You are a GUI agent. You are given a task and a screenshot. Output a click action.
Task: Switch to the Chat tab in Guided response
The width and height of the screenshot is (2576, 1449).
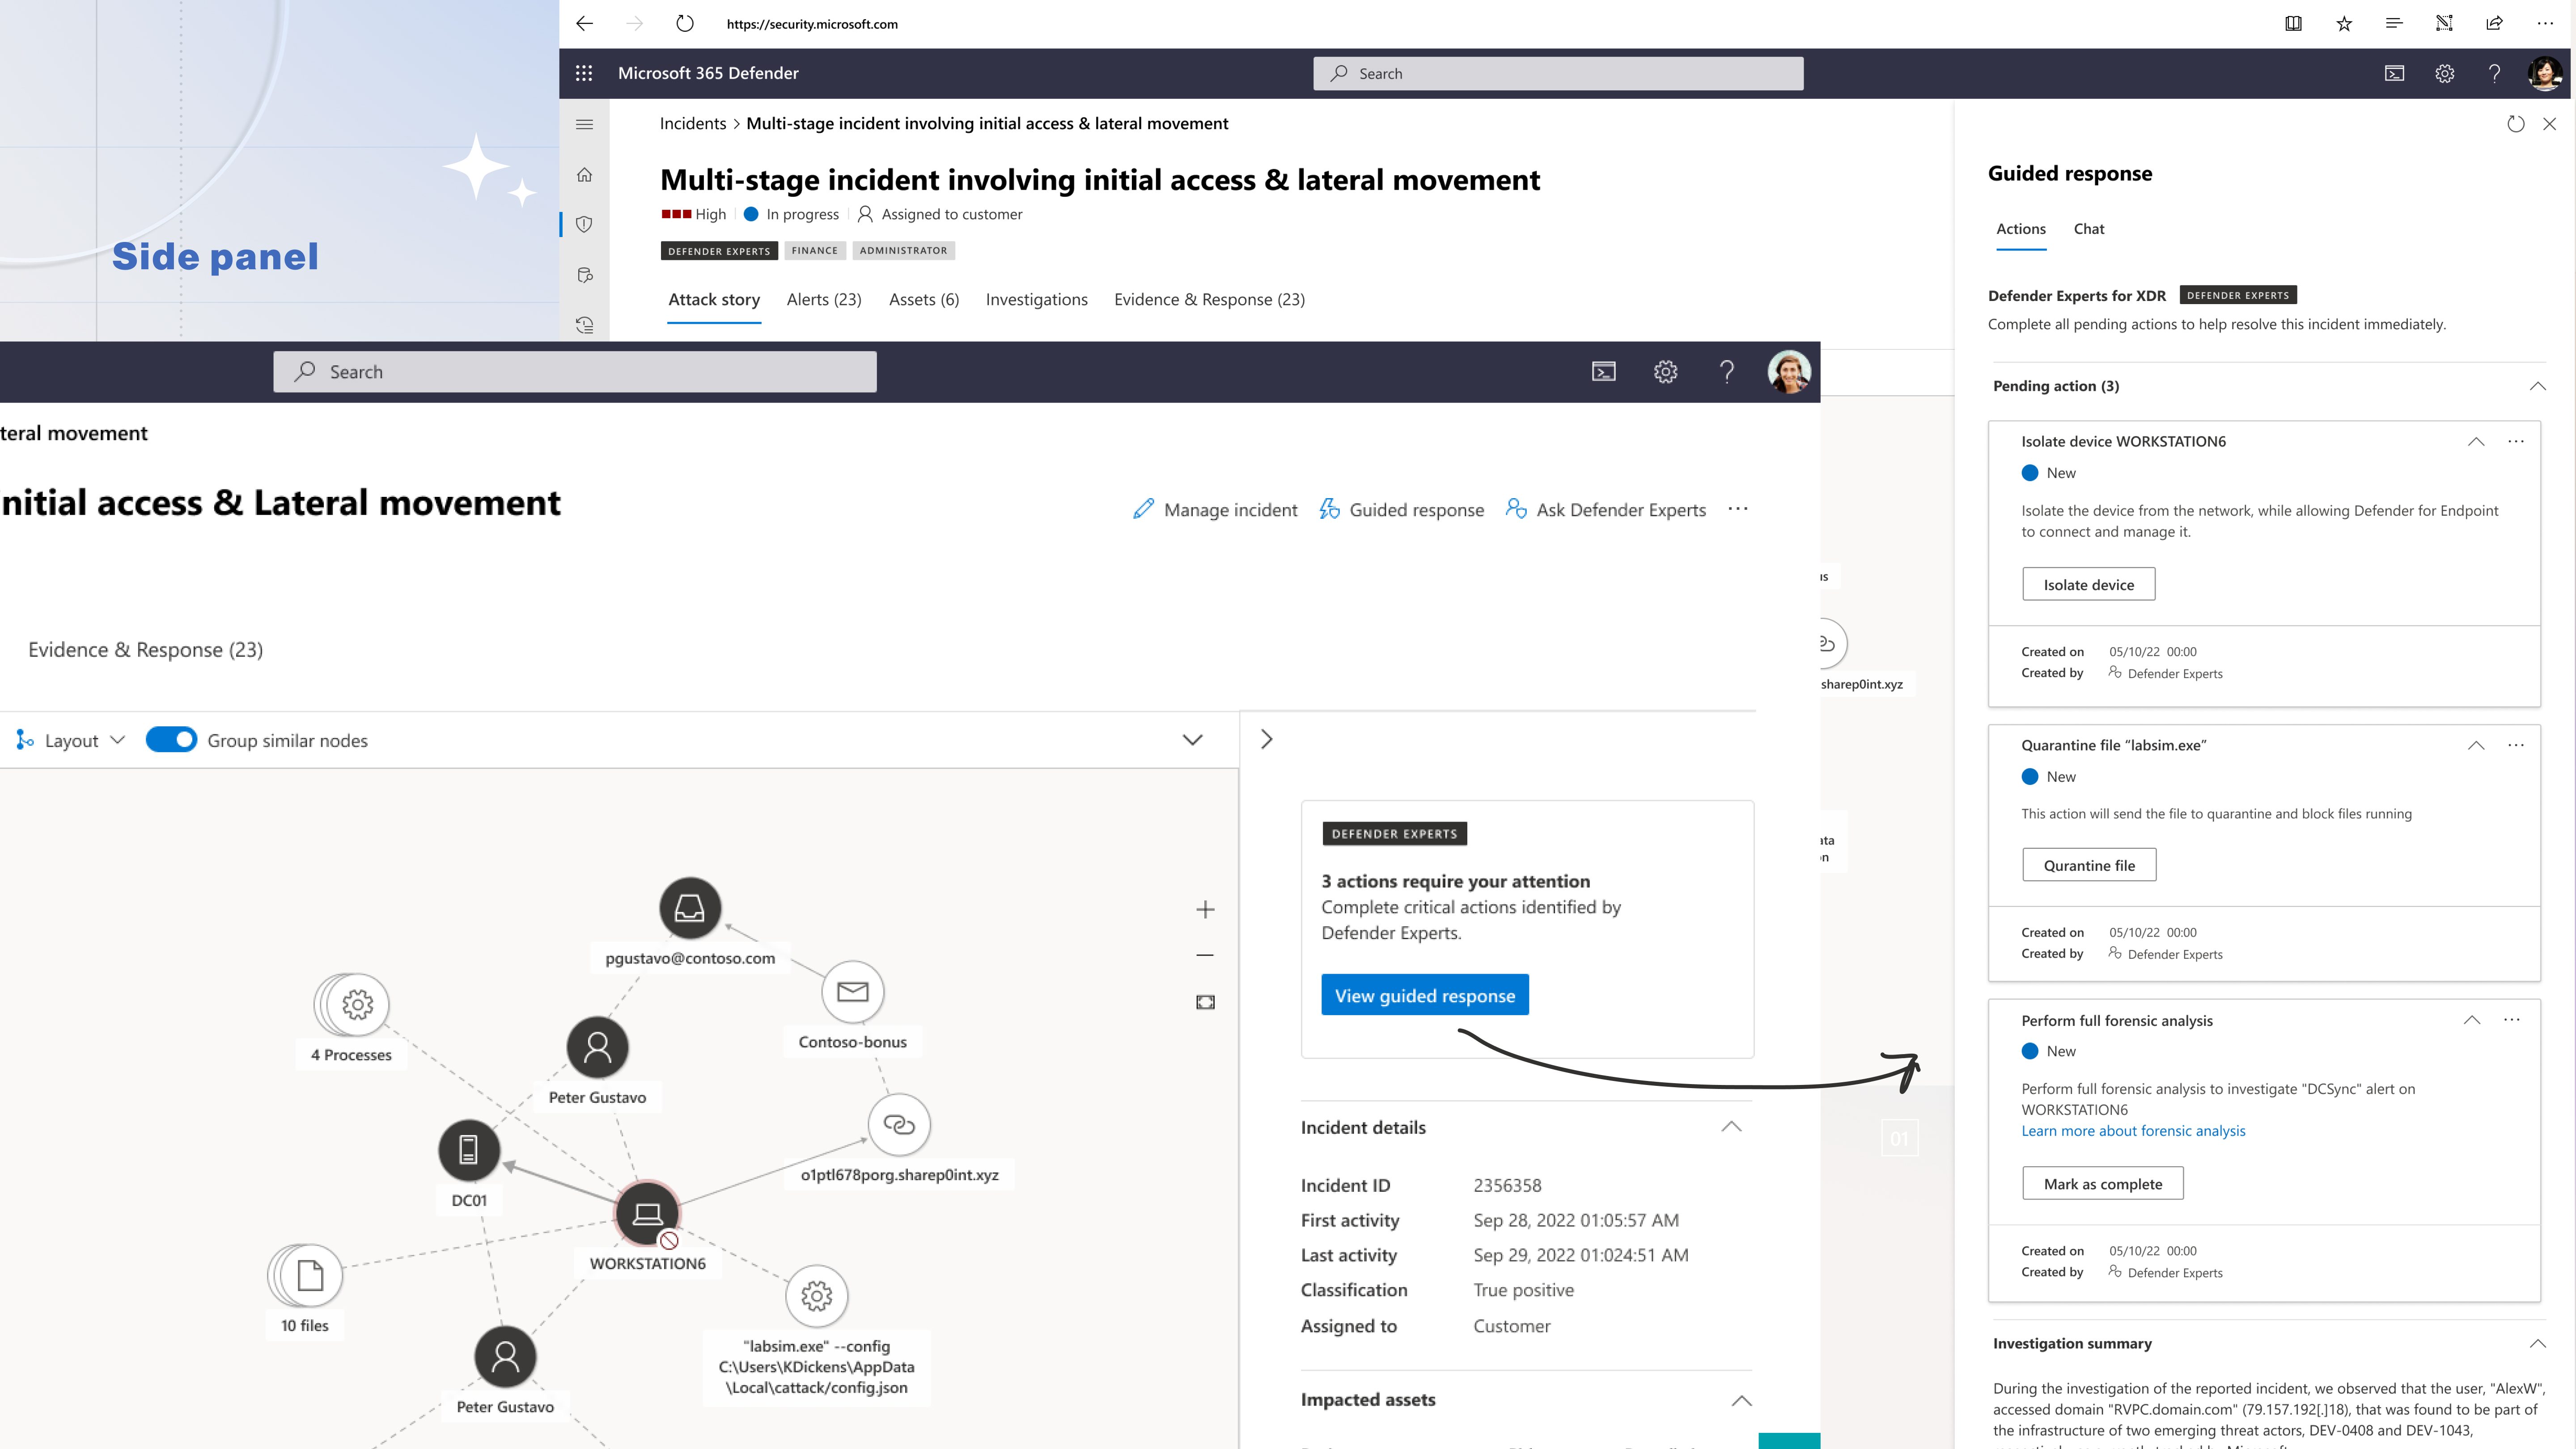pos(2088,229)
